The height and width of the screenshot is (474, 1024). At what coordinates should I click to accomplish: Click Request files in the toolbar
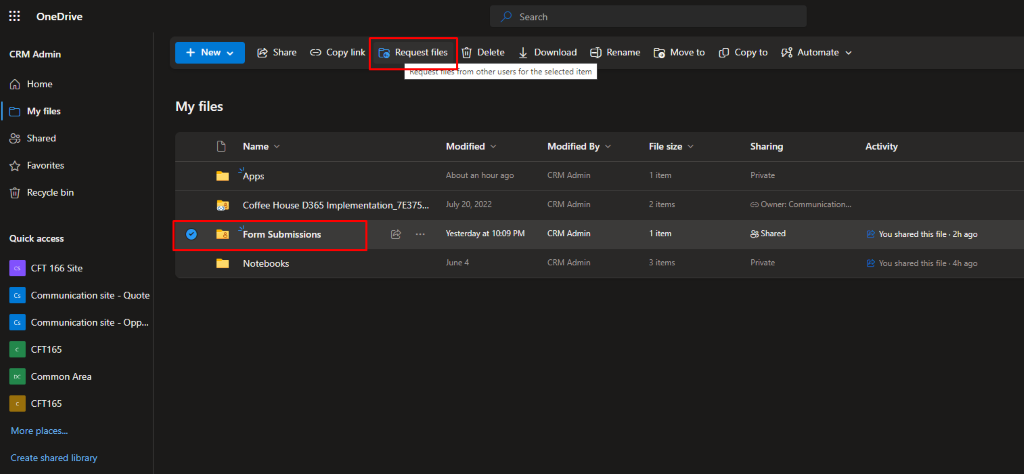click(x=412, y=53)
